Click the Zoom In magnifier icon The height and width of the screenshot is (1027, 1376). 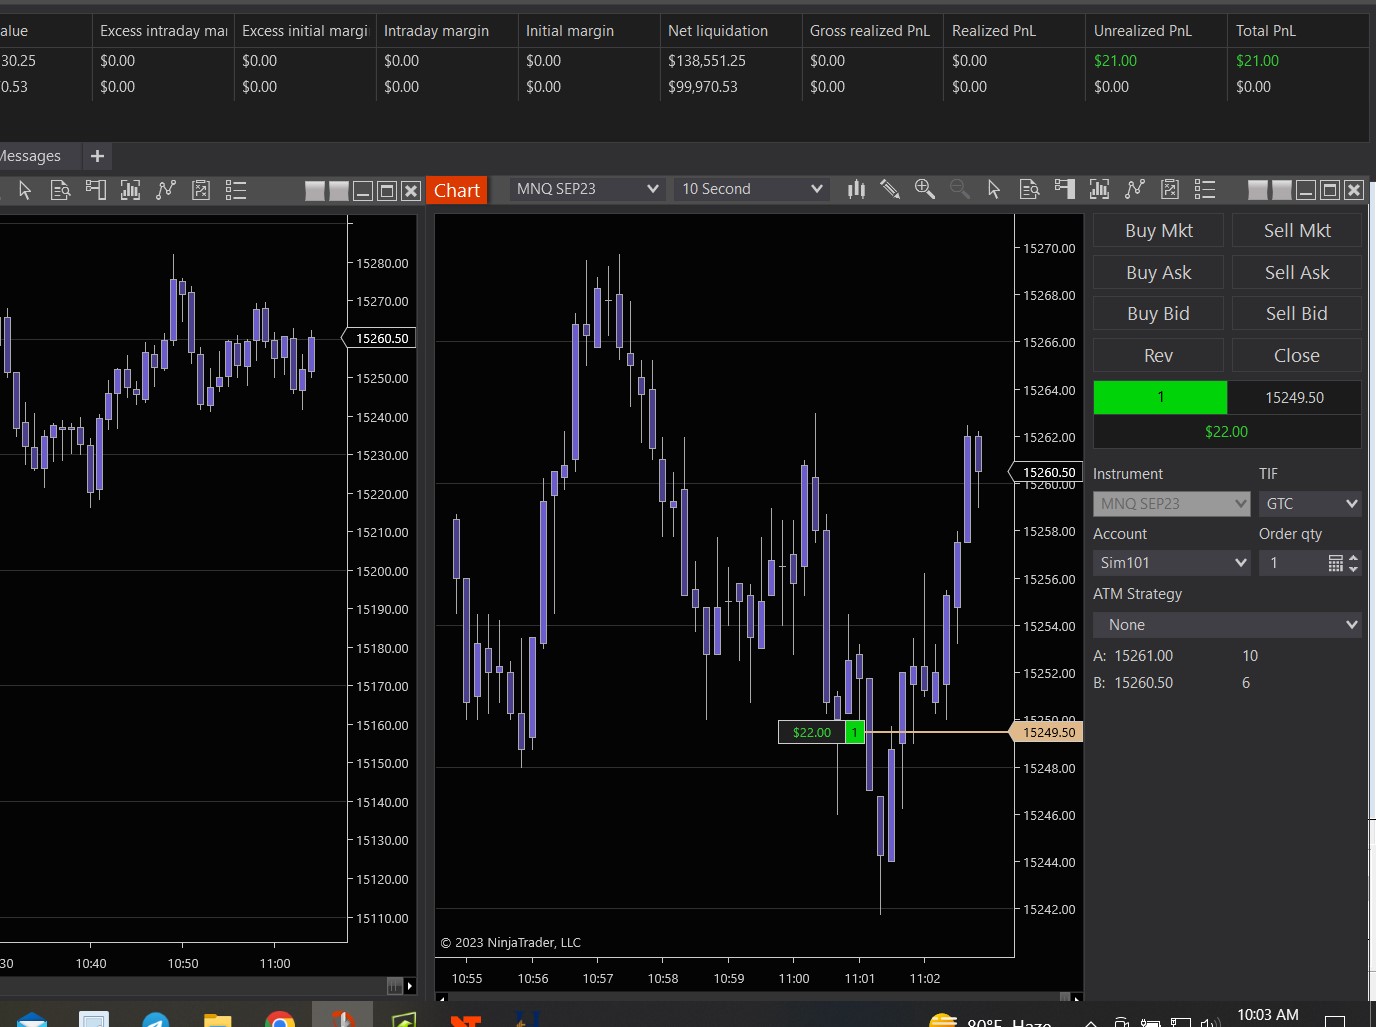[x=924, y=189]
